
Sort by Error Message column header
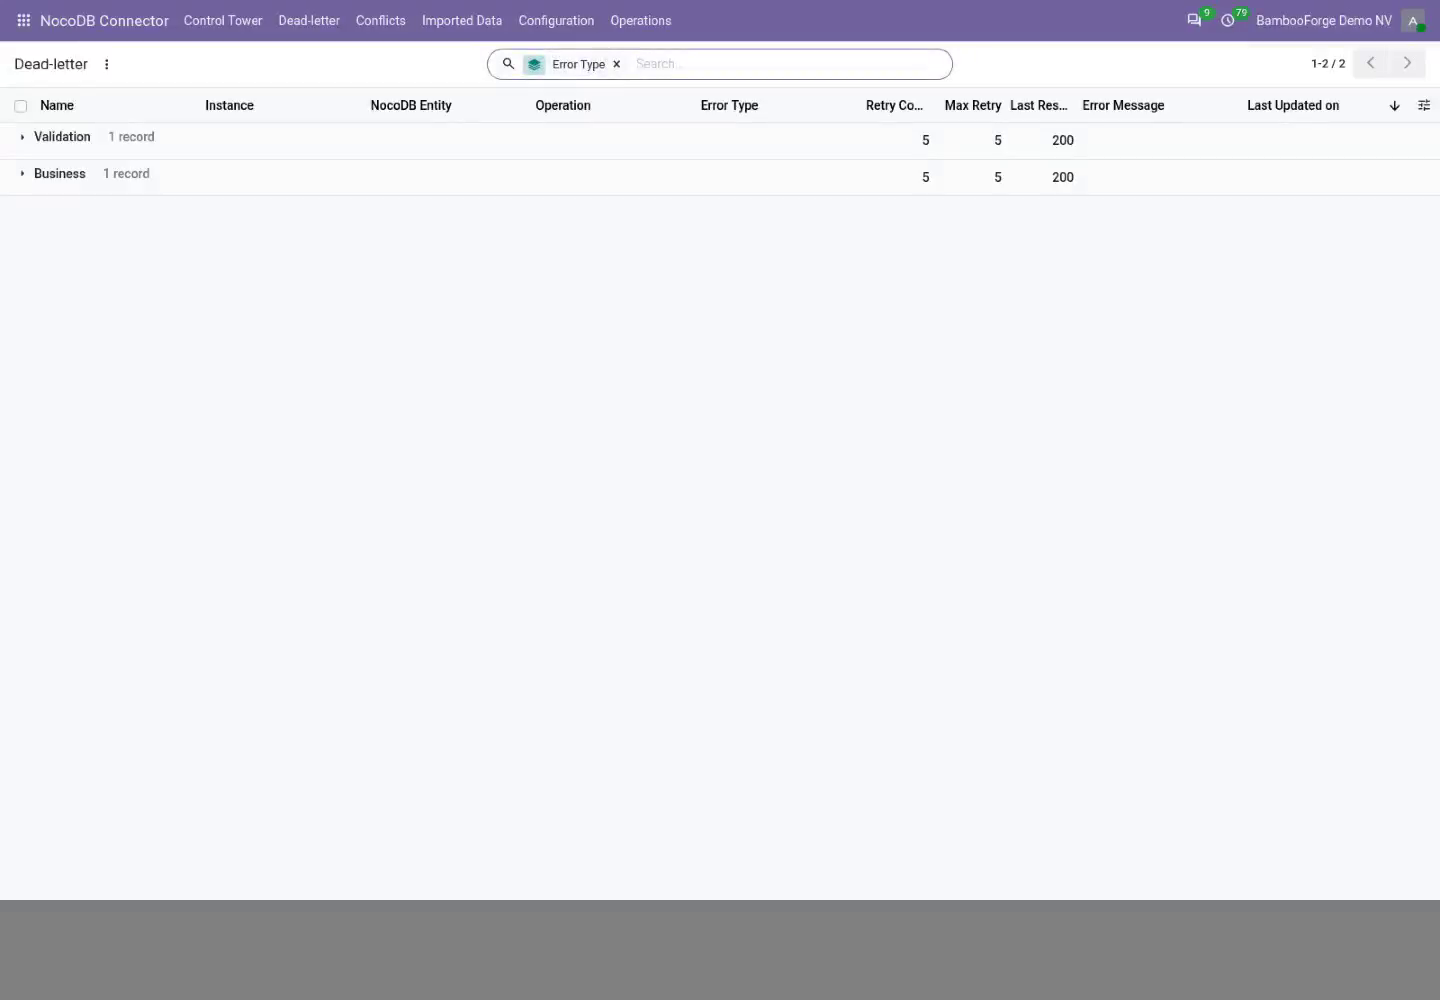click(1123, 105)
